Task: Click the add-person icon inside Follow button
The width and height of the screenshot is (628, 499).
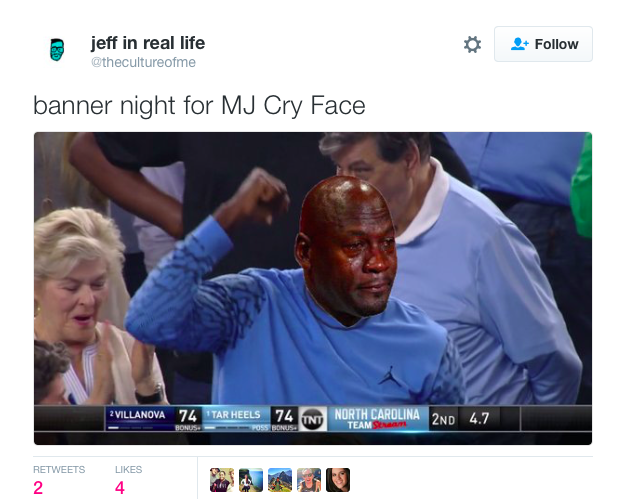Action: [519, 44]
